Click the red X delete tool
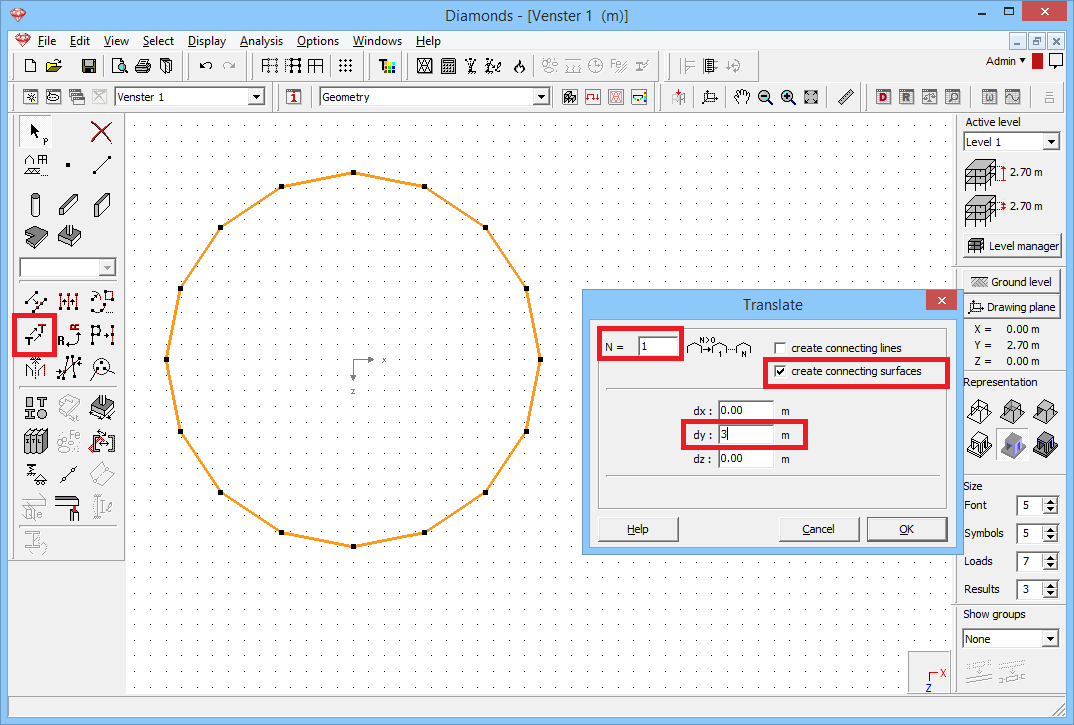This screenshot has width=1074, height=725. [x=101, y=132]
